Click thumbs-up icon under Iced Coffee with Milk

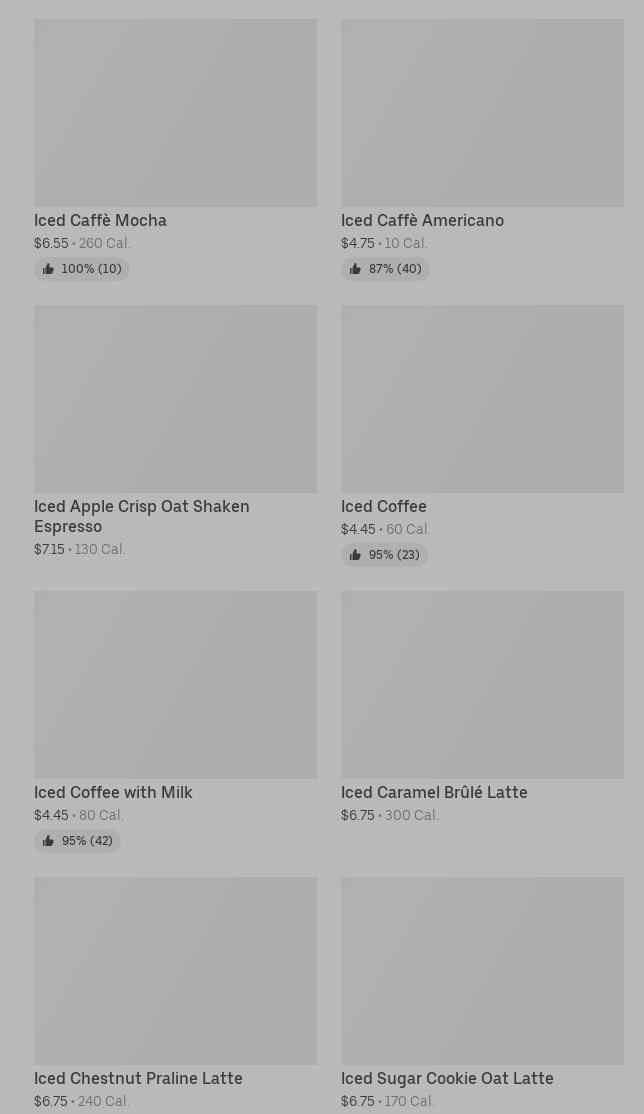point(48,841)
